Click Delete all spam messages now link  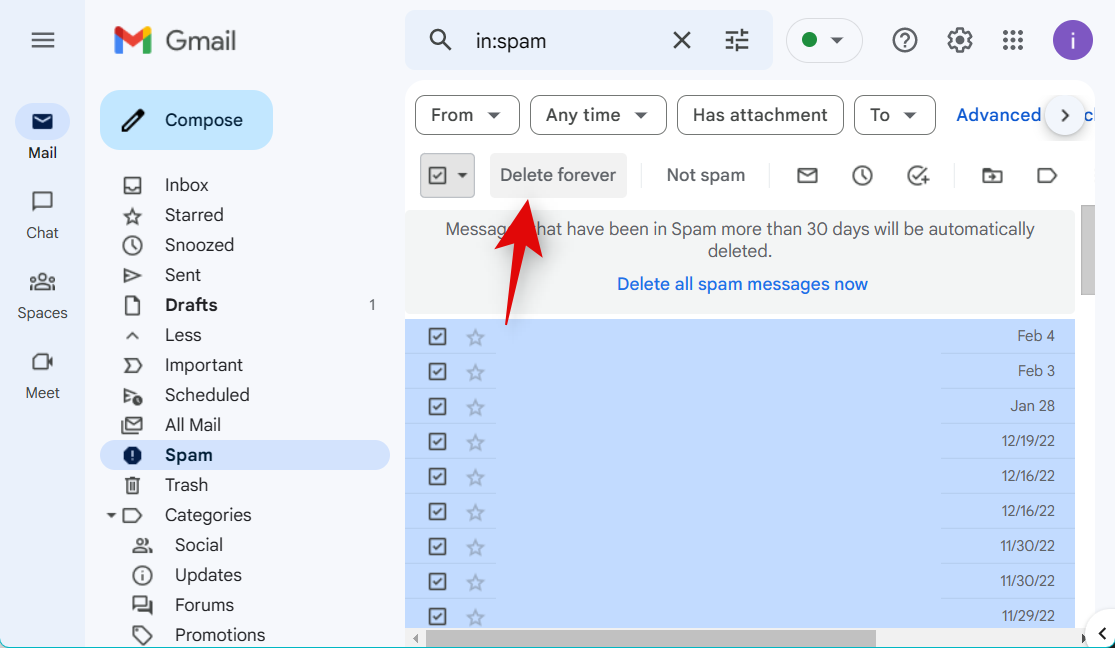[x=742, y=284]
